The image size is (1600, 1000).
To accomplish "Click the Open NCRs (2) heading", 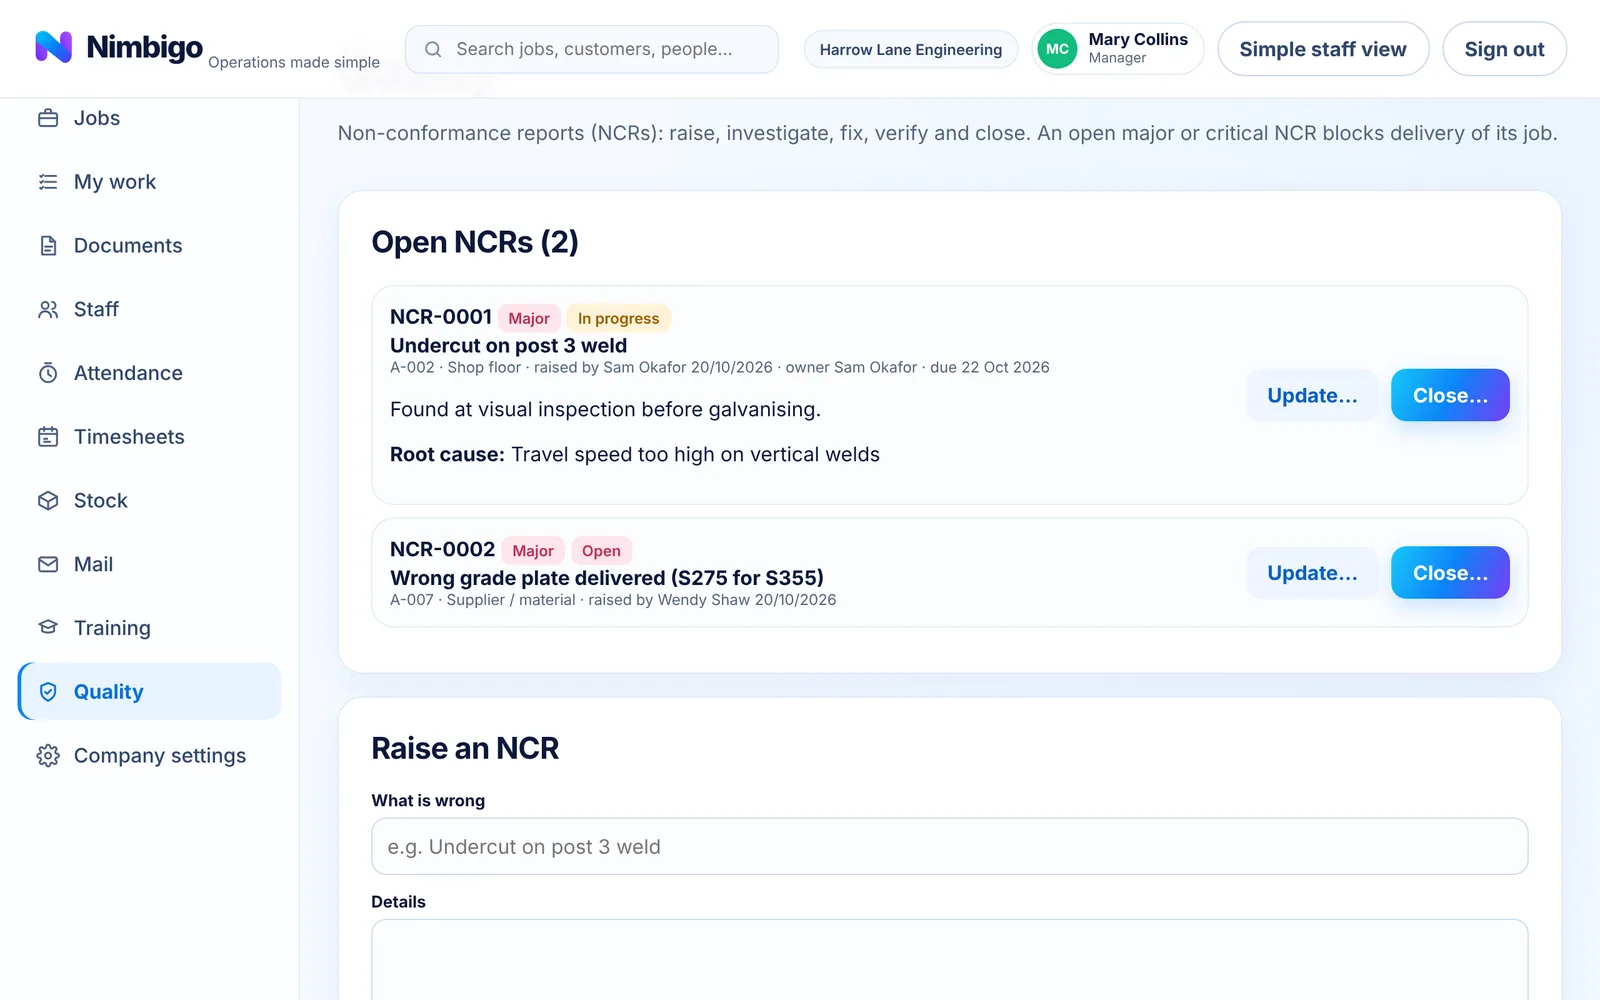I will pos(475,242).
